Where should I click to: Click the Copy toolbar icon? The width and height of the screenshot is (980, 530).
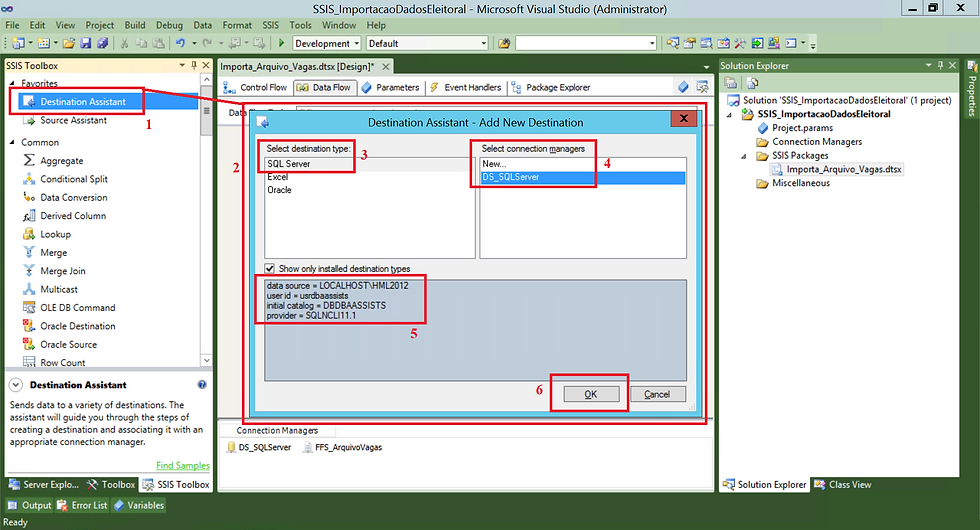coord(141,43)
